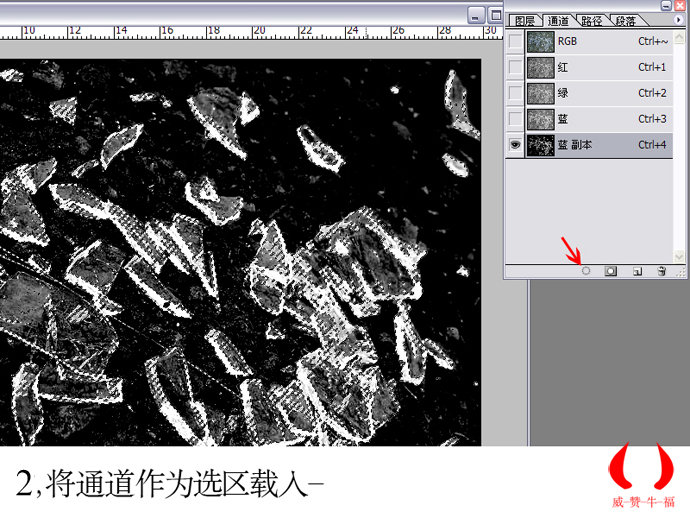Screen dimensions: 690x518
Task: Minimize the Channels palette
Action: pos(666,5)
